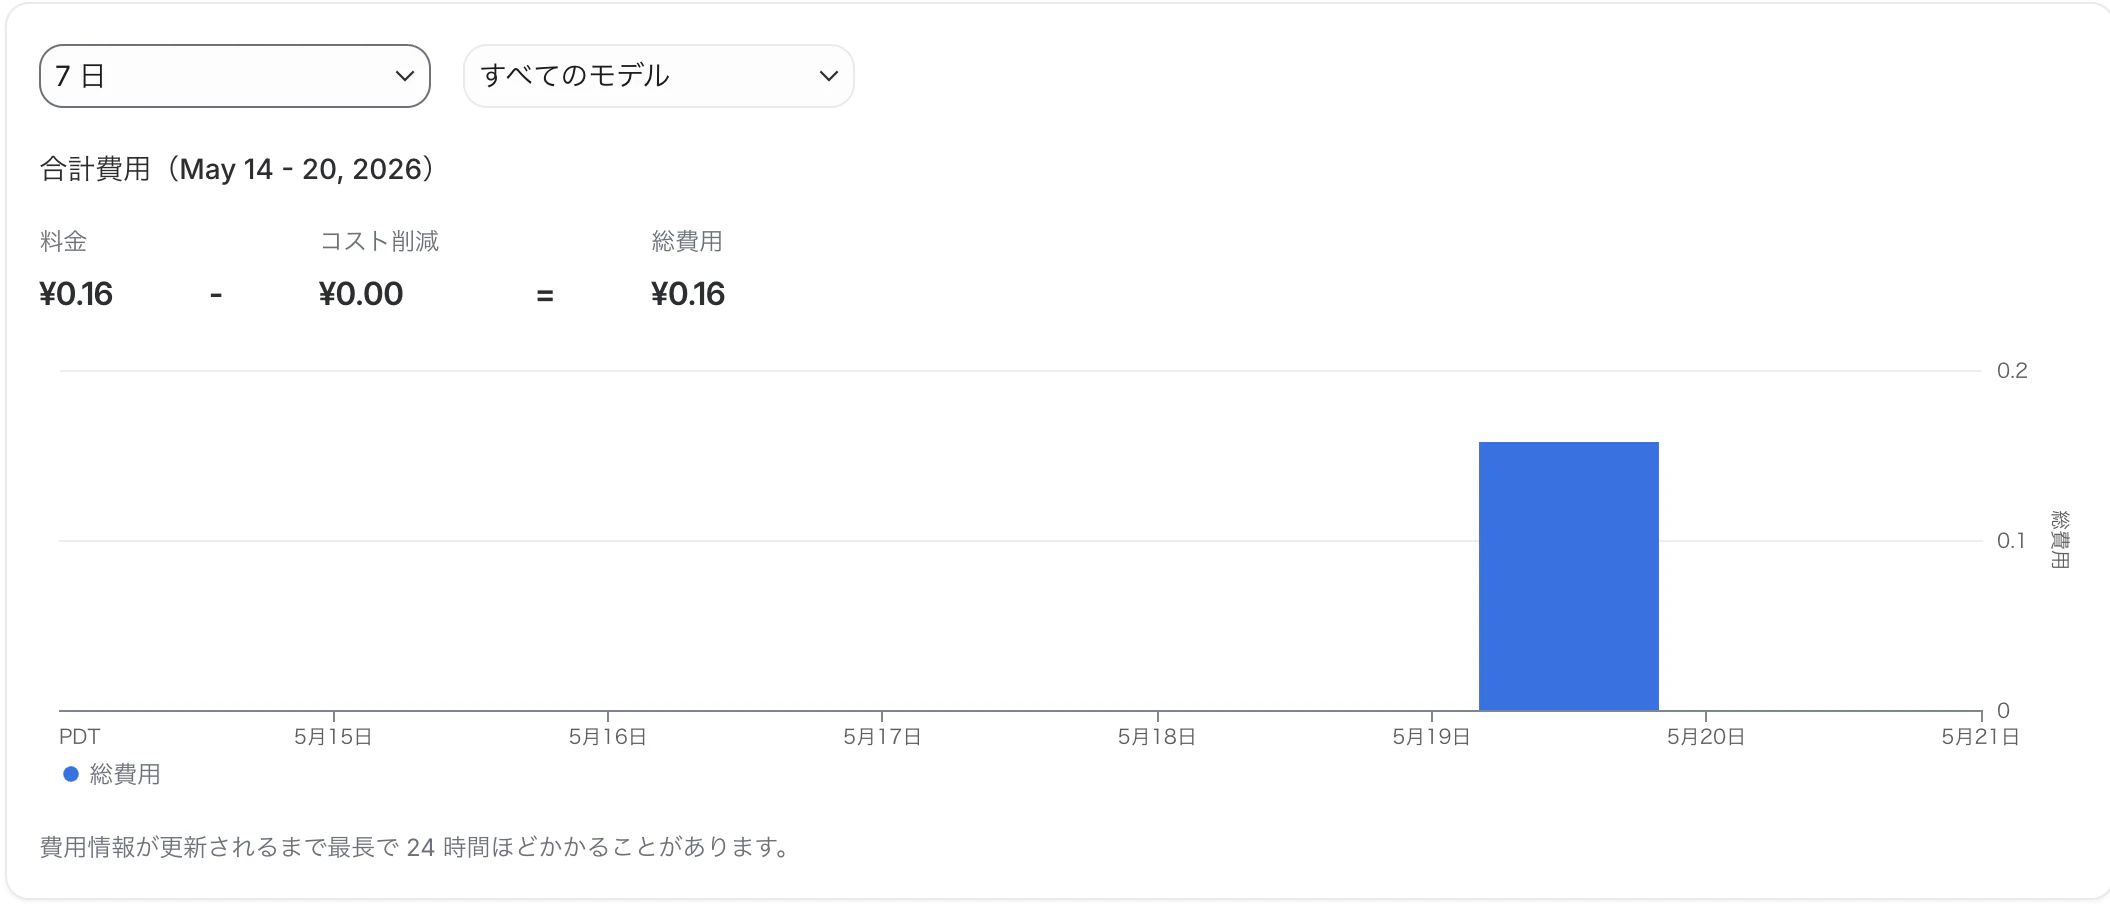Open the すべてのモデル model filter dropdown
This screenshot has height=904, width=2110.
click(658, 76)
